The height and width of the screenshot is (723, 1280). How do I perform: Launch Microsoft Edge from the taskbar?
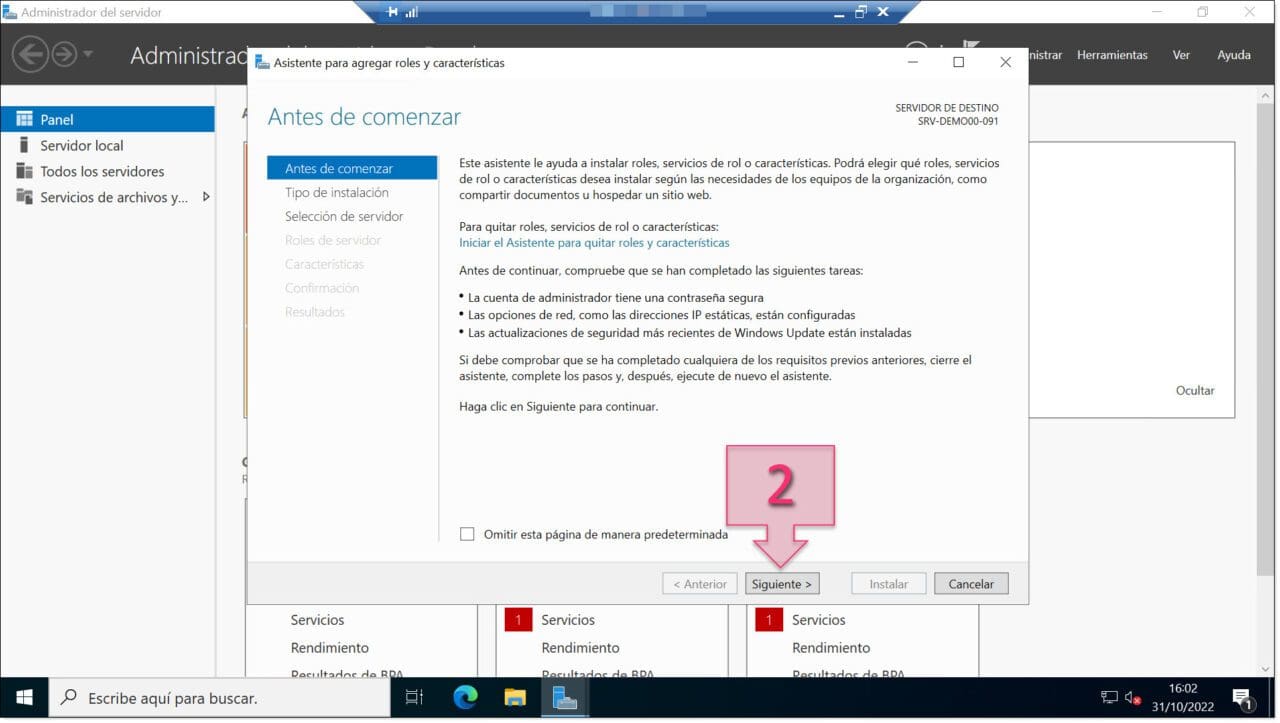pos(465,698)
